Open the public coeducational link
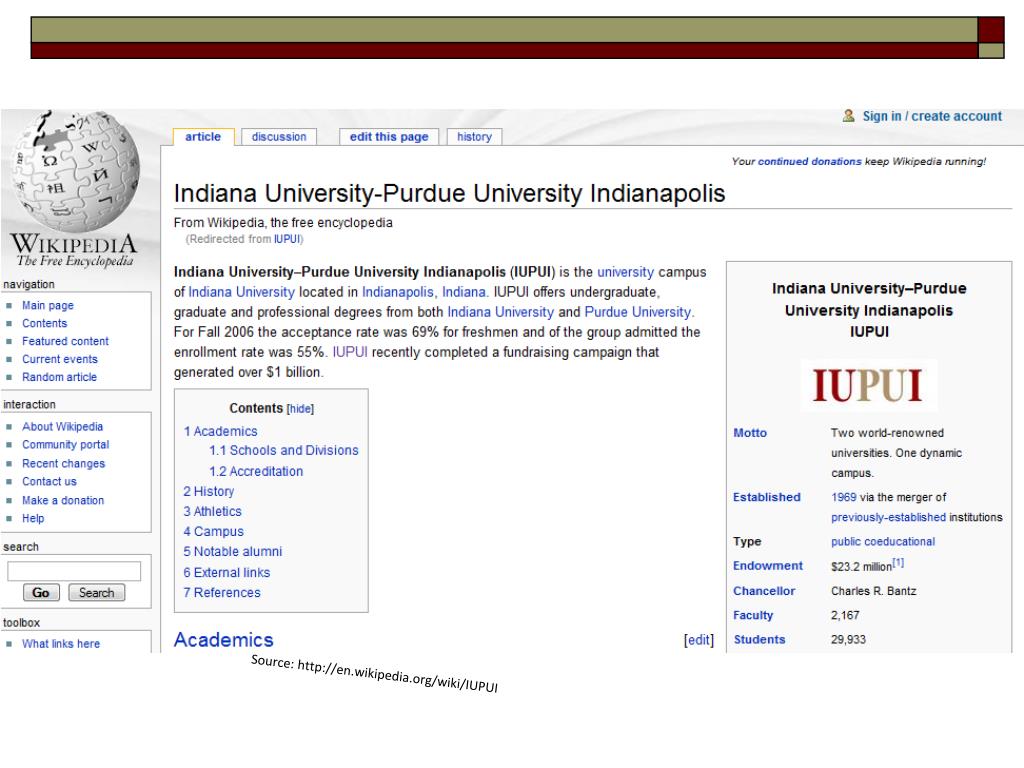This screenshot has width=1024, height=768. 883,542
